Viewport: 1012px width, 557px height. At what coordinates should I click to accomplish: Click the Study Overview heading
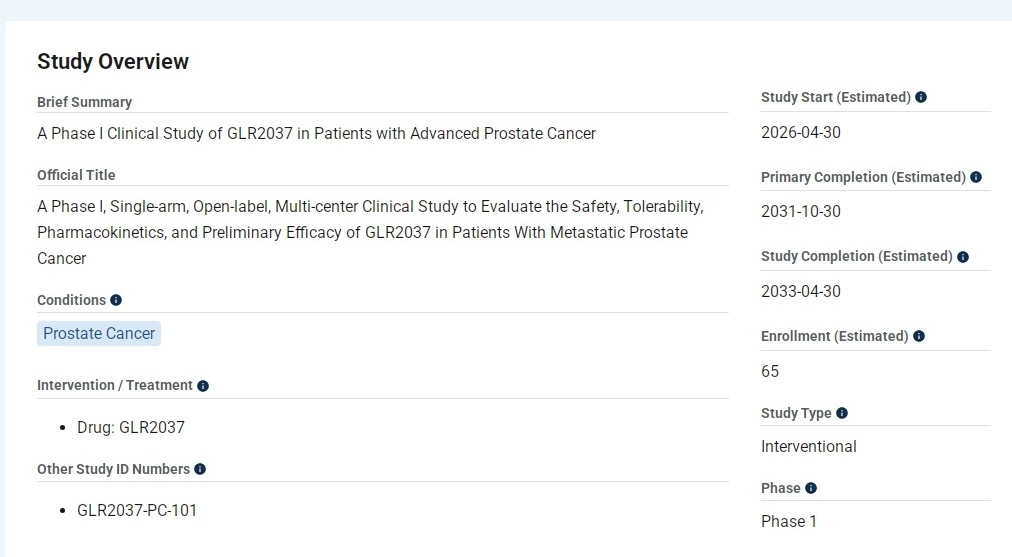coord(113,61)
